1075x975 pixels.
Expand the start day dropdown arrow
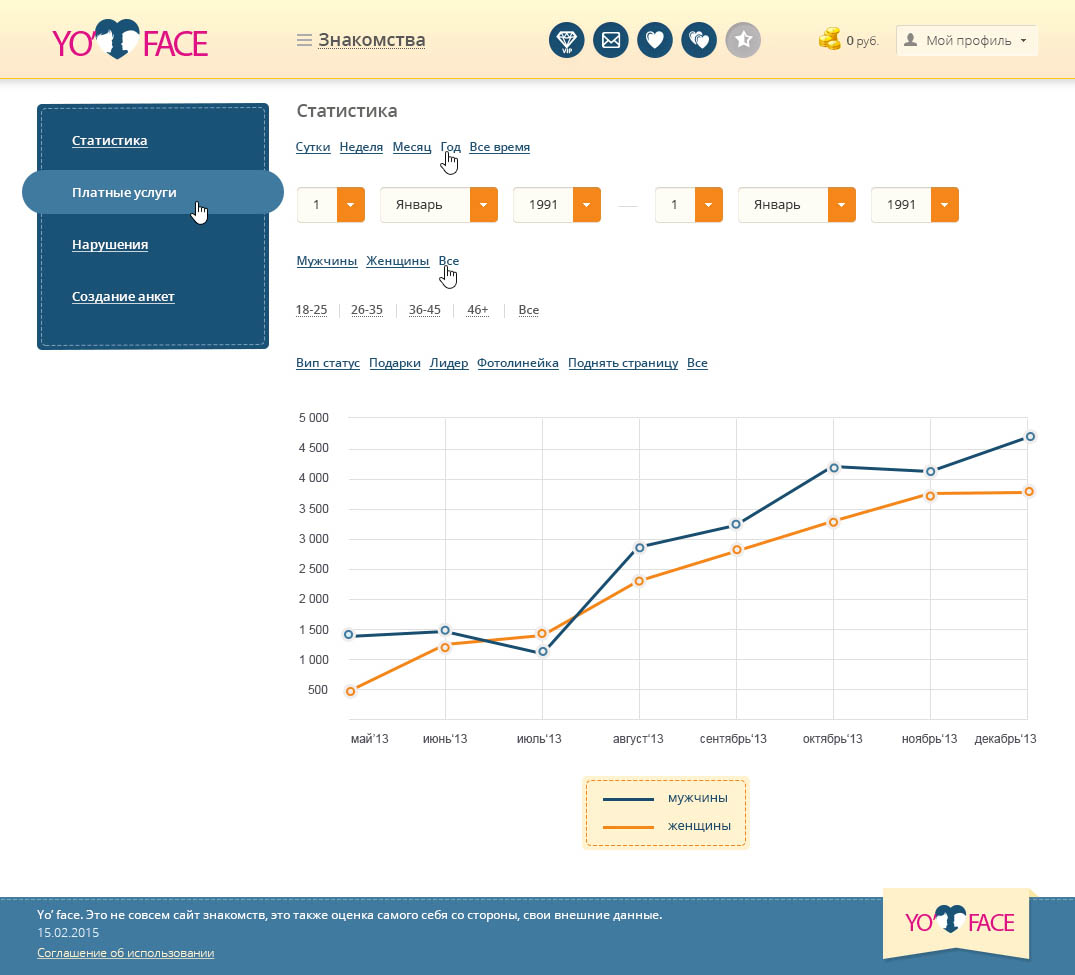coord(350,204)
